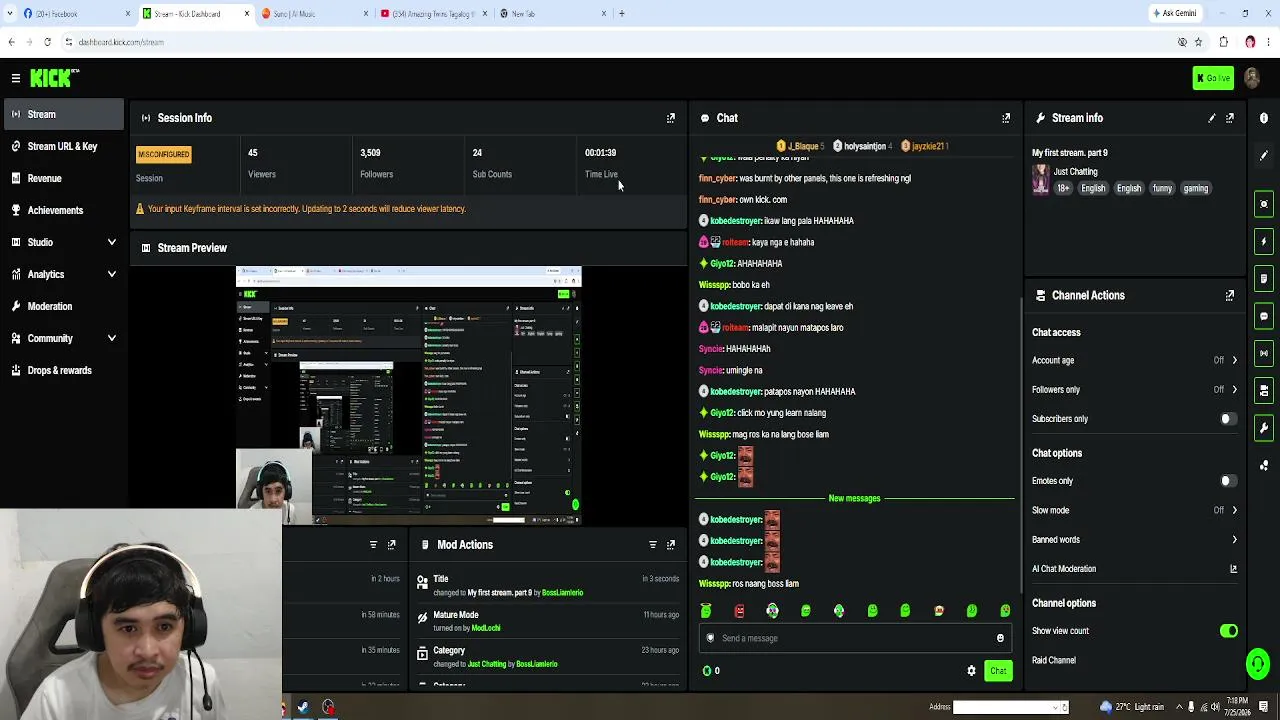The width and height of the screenshot is (1280, 720).
Task: Open Stream URL & Key page
Action: [63, 146]
